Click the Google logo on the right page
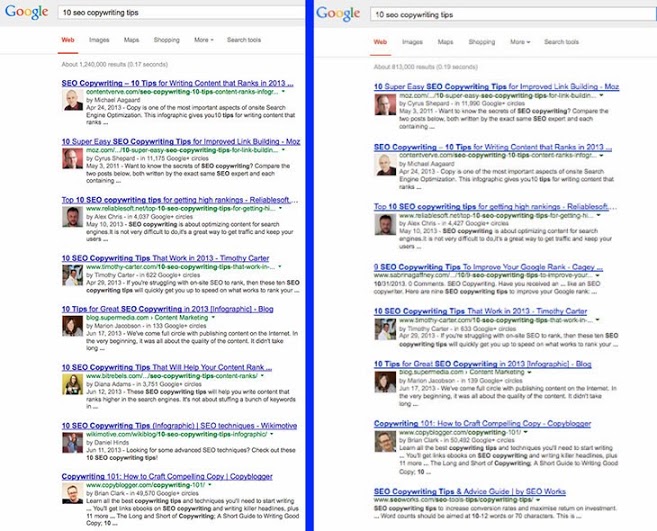Screen dimensions: 657x531 (x=337, y=13)
